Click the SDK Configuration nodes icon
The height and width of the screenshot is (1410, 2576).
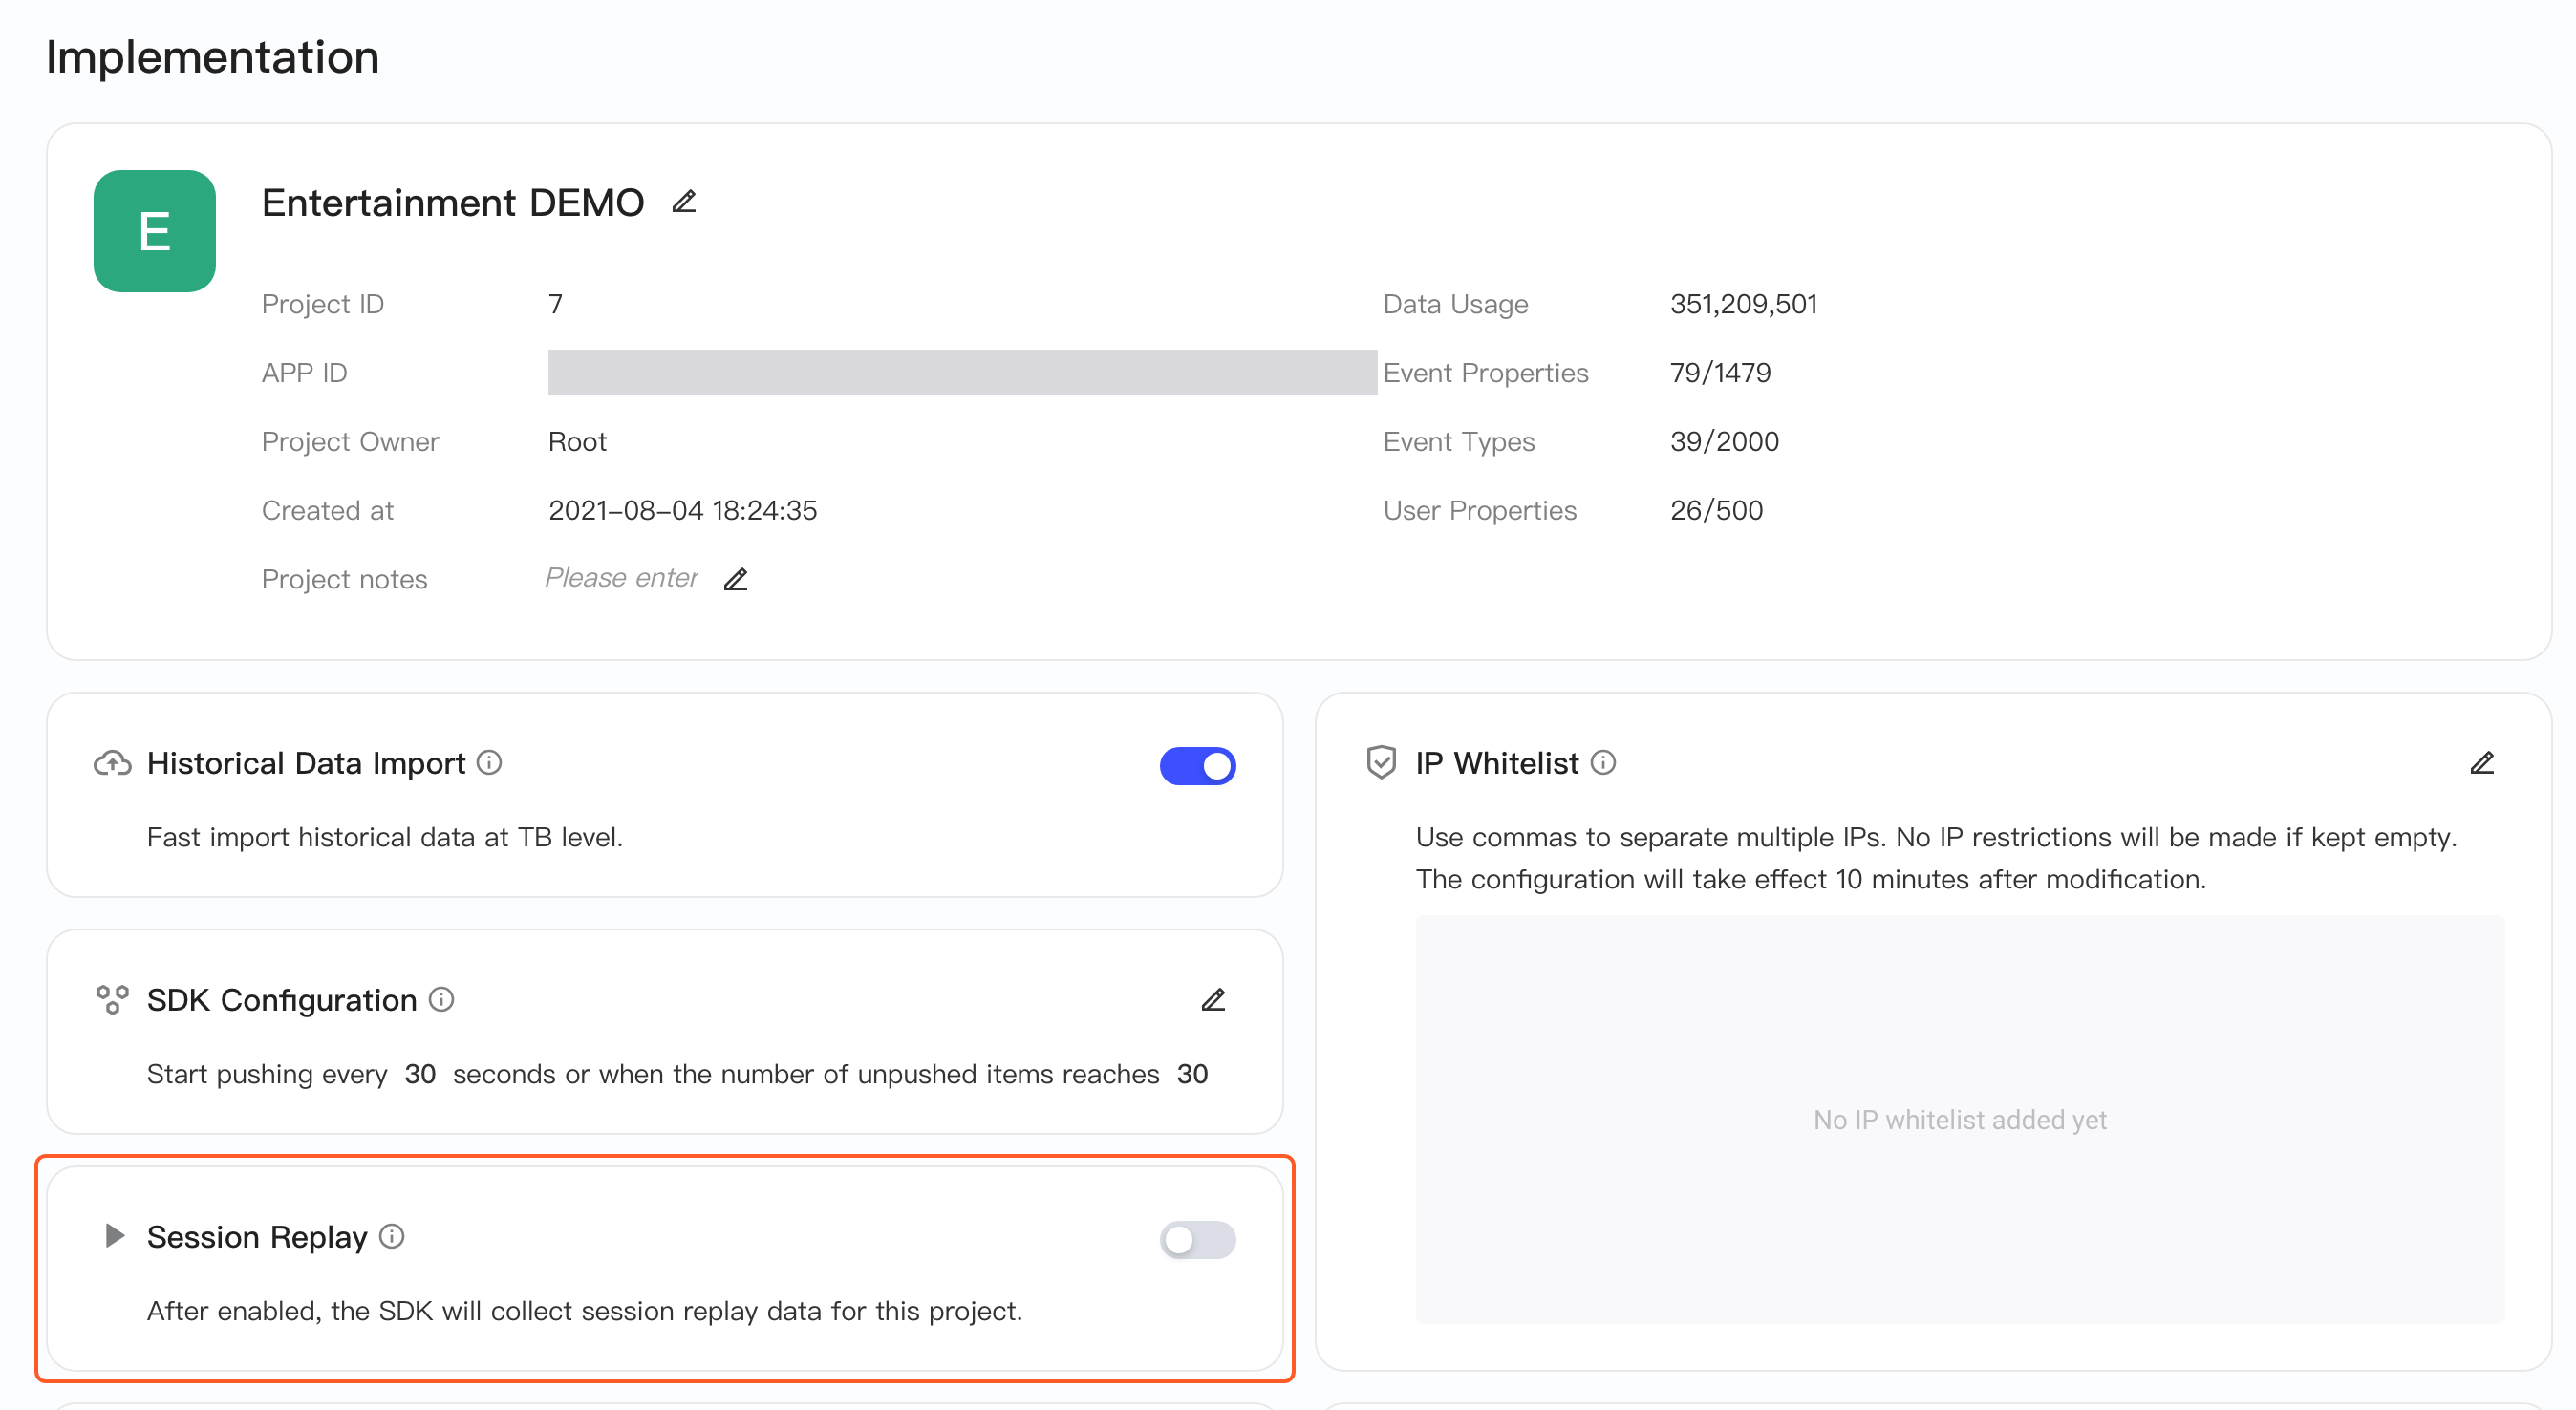coord(112,1000)
